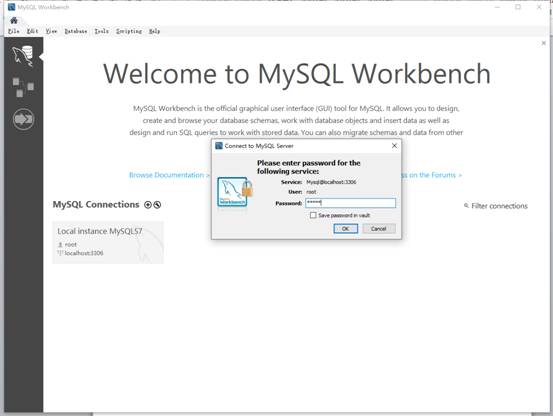The image size is (553, 416).
Task: Open the Scripting menu
Action: coord(129,31)
